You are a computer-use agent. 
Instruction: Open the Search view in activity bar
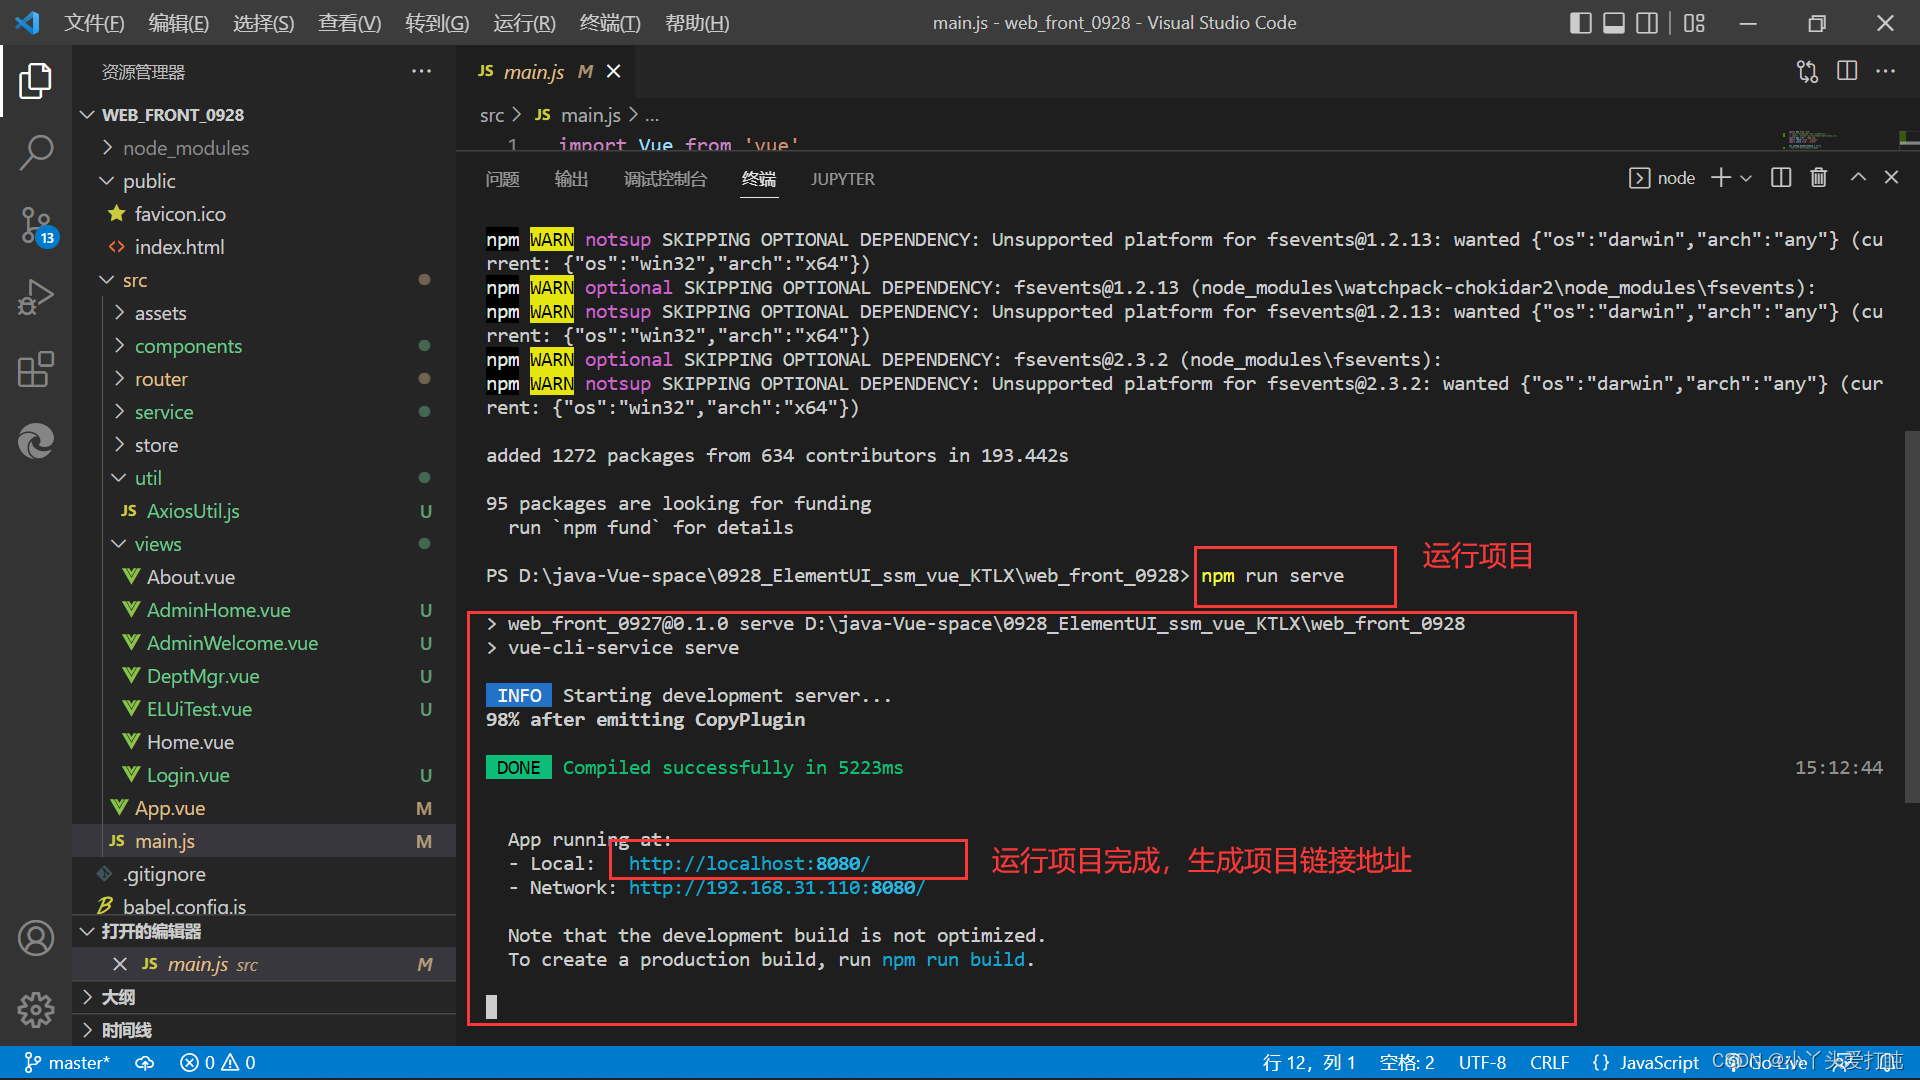pos(36,153)
